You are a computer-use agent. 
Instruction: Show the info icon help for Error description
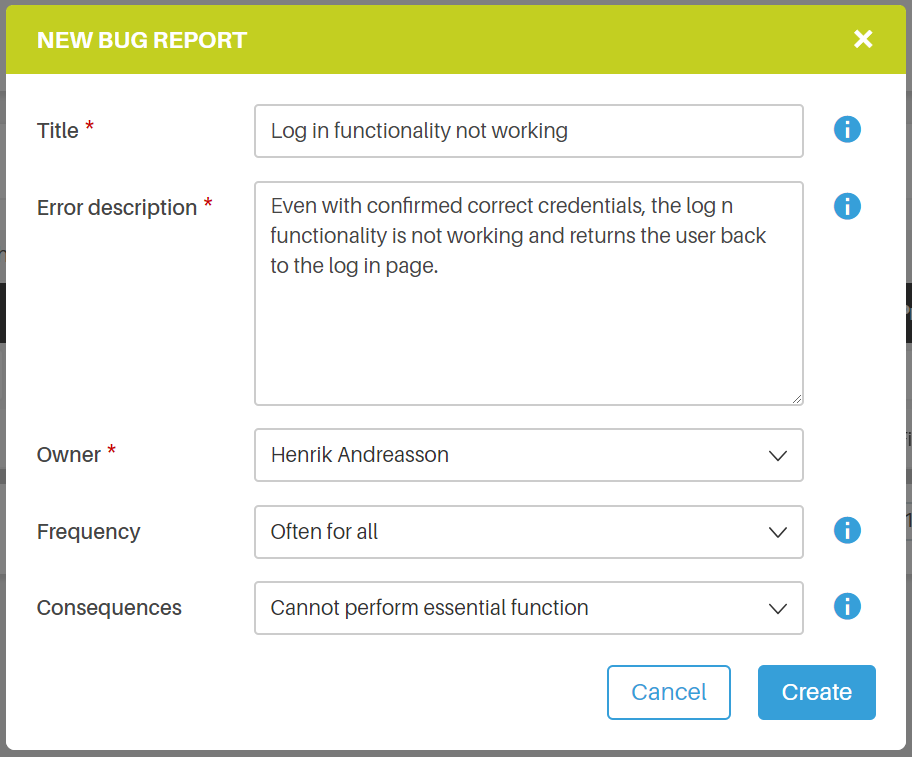tap(847, 206)
